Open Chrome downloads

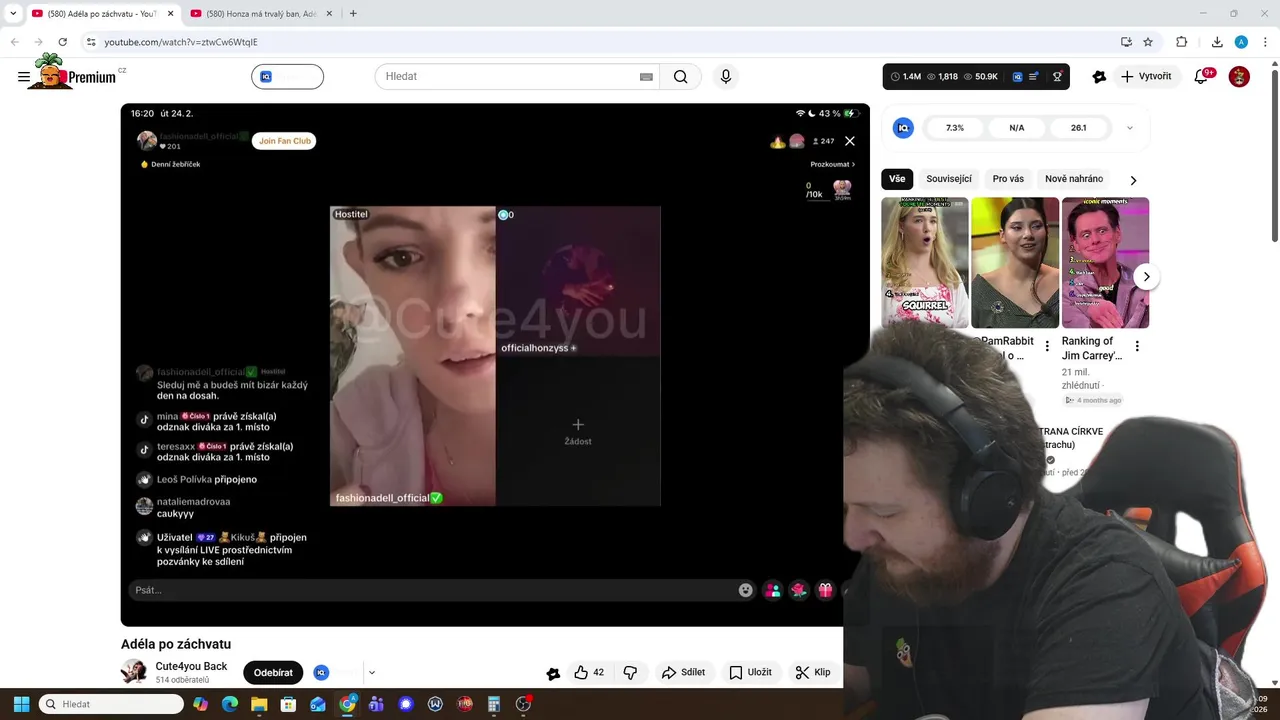[x=1217, y=42]
